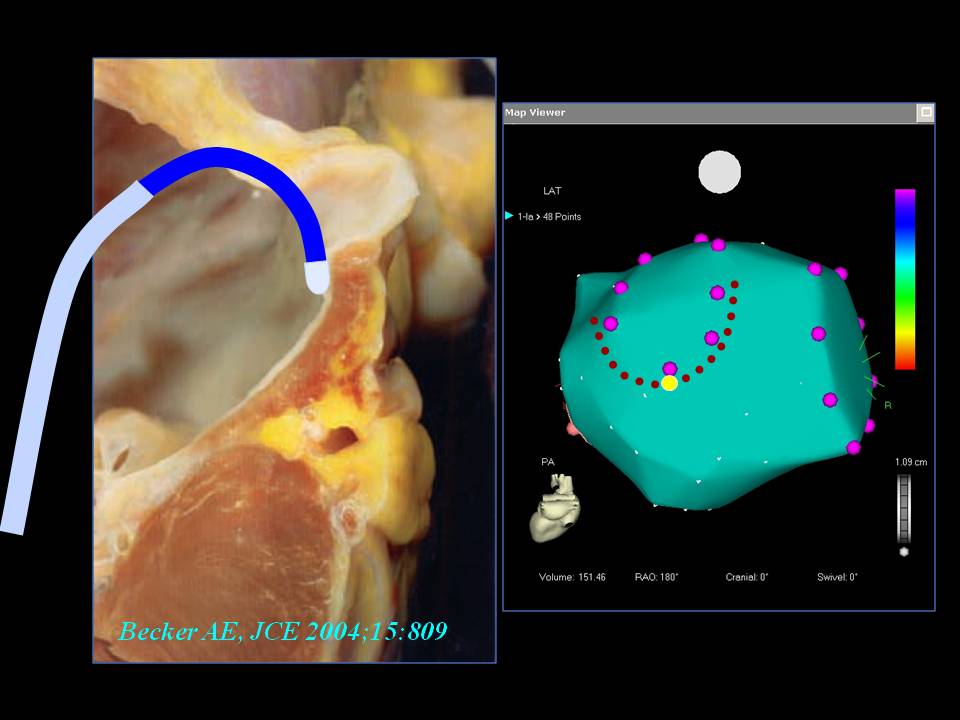Expand the 1-la map arrow
960x720 pixels.
tap(509, 216)
